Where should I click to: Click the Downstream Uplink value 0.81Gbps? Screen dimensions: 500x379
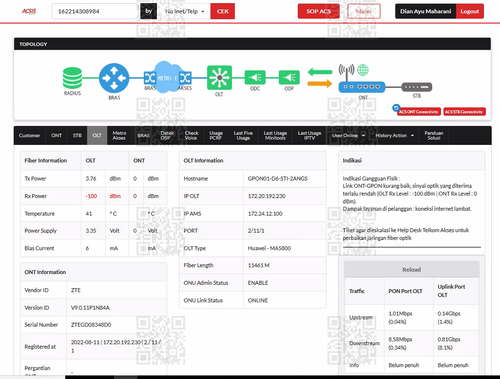[x=449, y=339]
